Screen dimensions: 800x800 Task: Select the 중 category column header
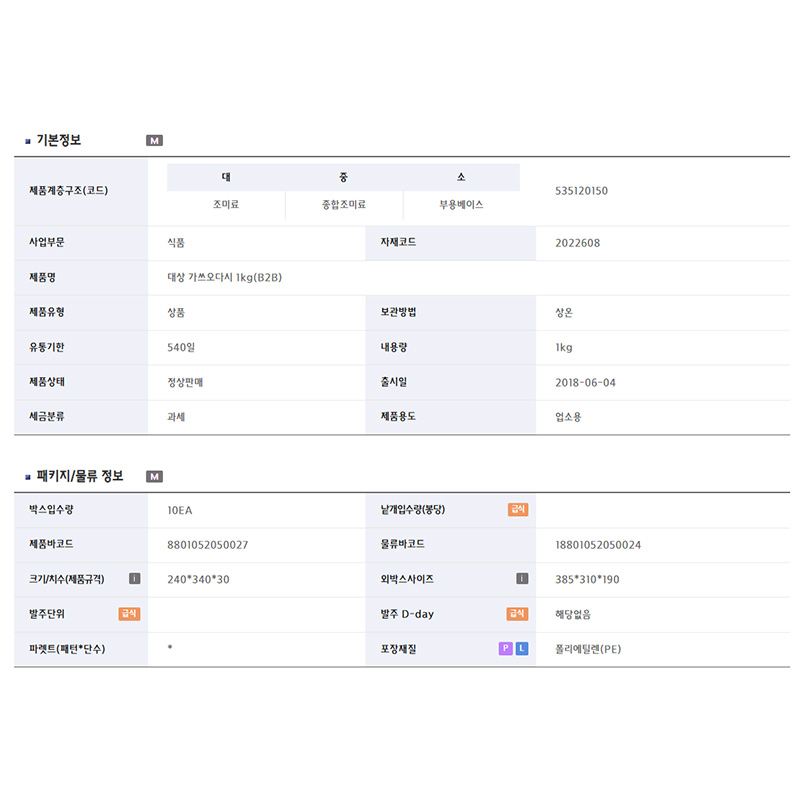coord(344,177)
